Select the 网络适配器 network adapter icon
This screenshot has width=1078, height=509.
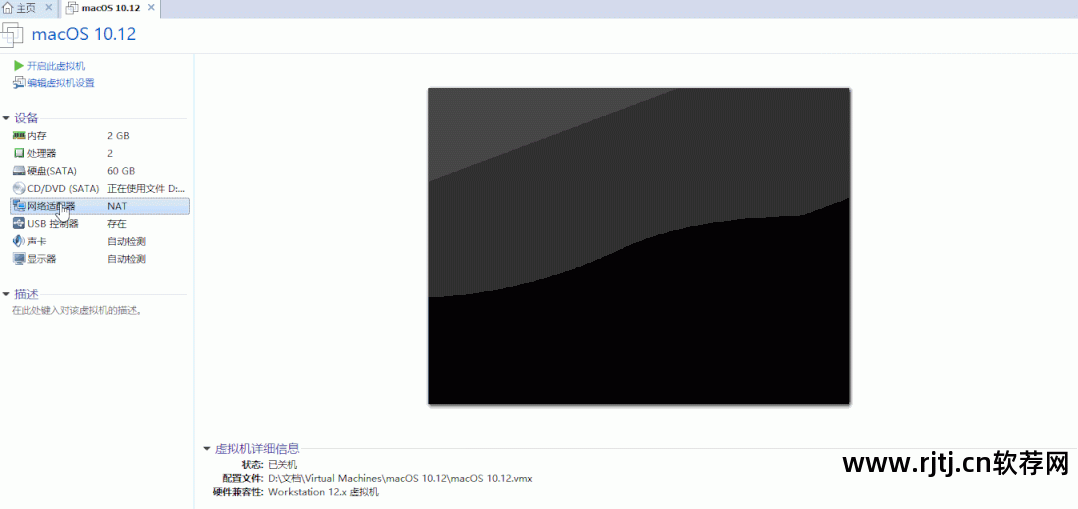pos(19,206)
